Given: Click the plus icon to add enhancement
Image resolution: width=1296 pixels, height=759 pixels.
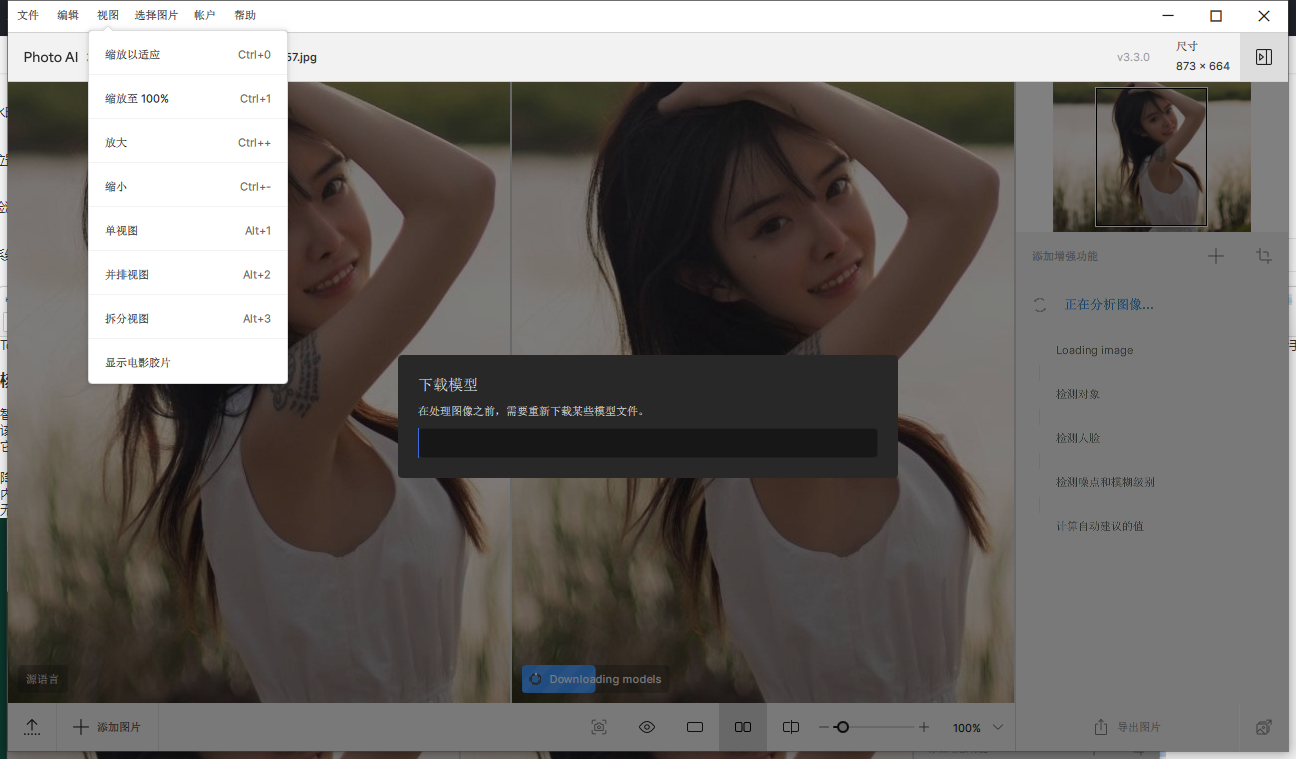Looking at the screenshot, I should 1216,256.
